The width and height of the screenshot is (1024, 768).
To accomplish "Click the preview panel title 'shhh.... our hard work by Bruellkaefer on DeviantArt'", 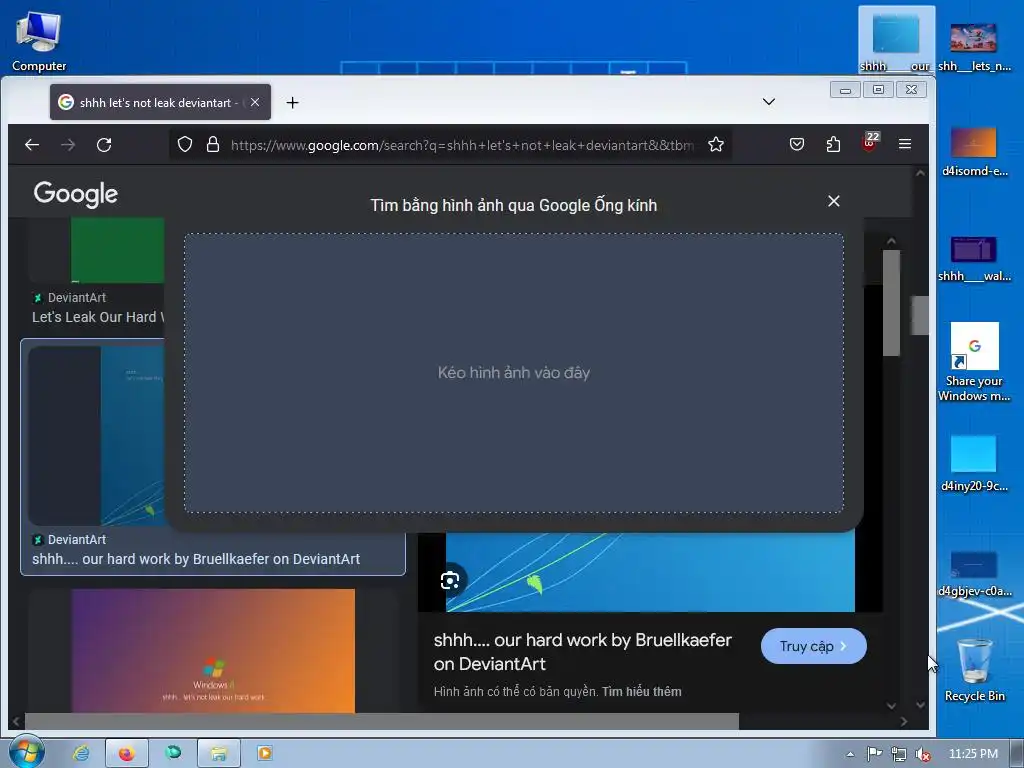I will tap(583, 652).
